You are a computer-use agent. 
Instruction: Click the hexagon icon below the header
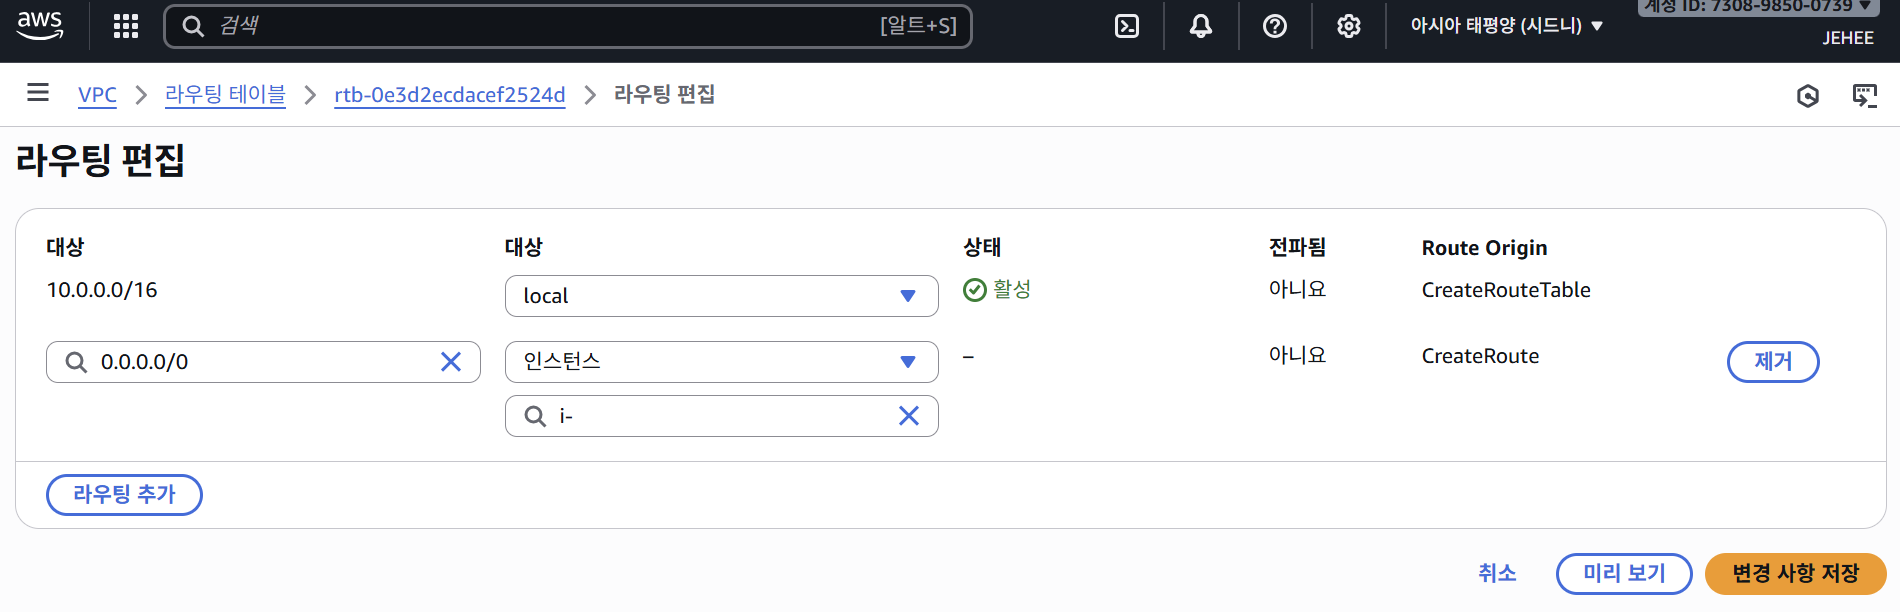1808,96
